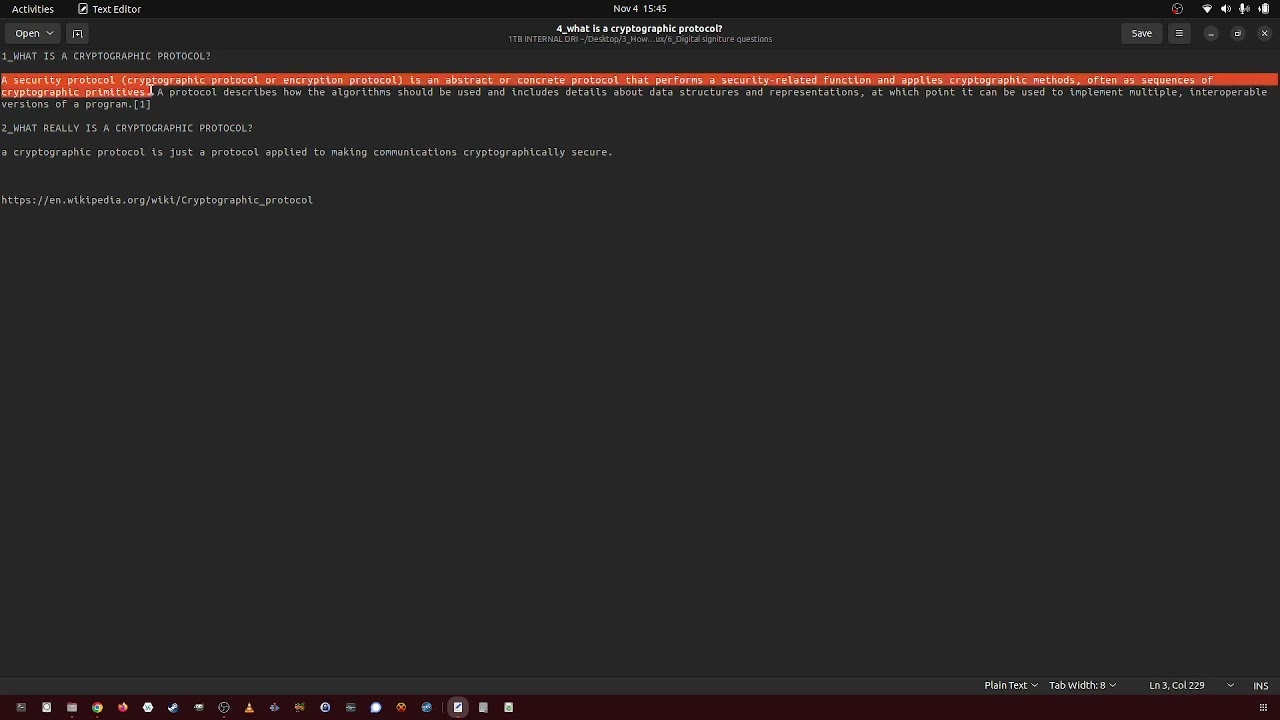This screenshot has width=1280, height=720.
Task: Open the Ln 3, Col 229 position dropdown
Action: coord(1190,685)
